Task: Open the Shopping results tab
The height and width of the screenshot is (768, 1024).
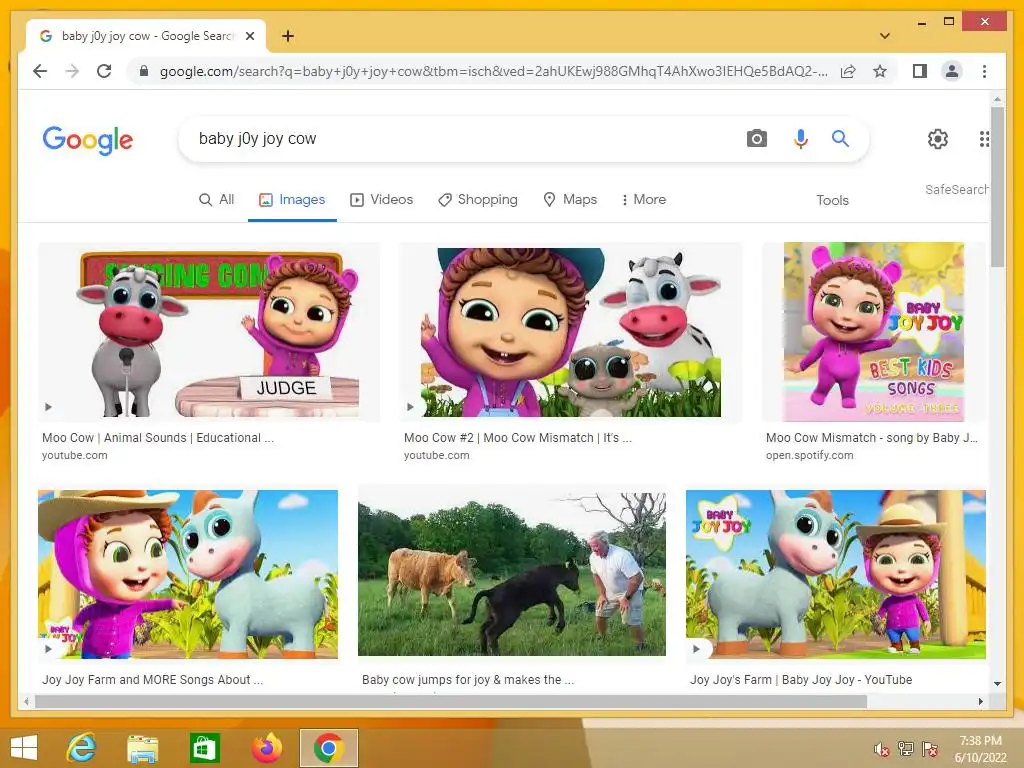Action: 478,199
